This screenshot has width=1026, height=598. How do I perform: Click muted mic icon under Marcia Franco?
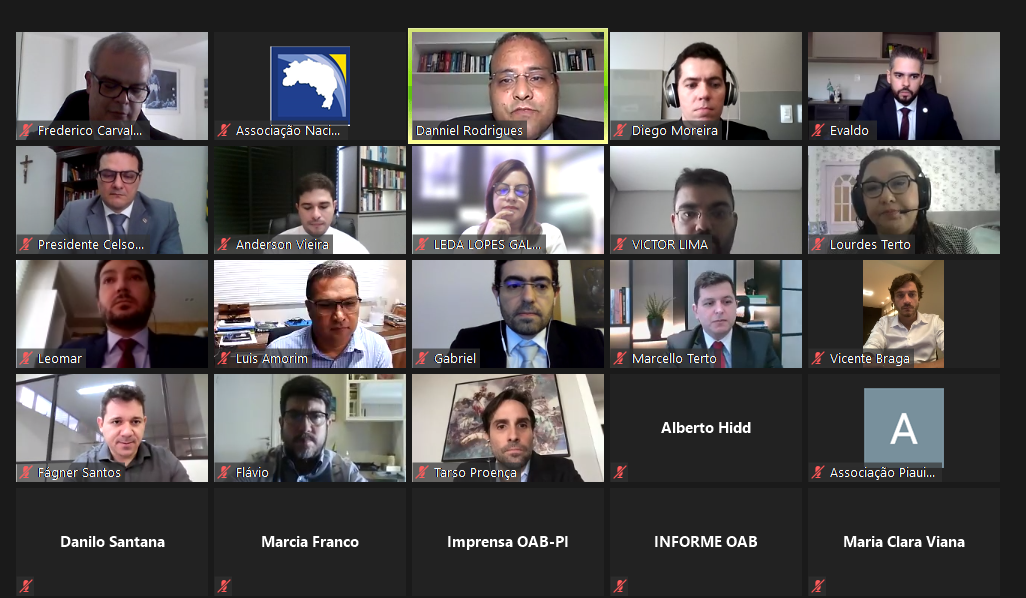click(224, 586)
